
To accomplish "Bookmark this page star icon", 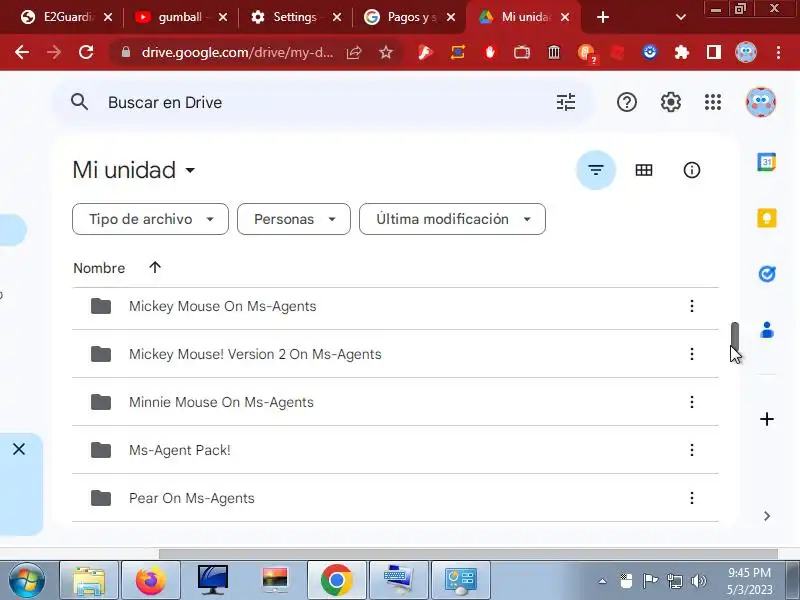I will point(386,52).
